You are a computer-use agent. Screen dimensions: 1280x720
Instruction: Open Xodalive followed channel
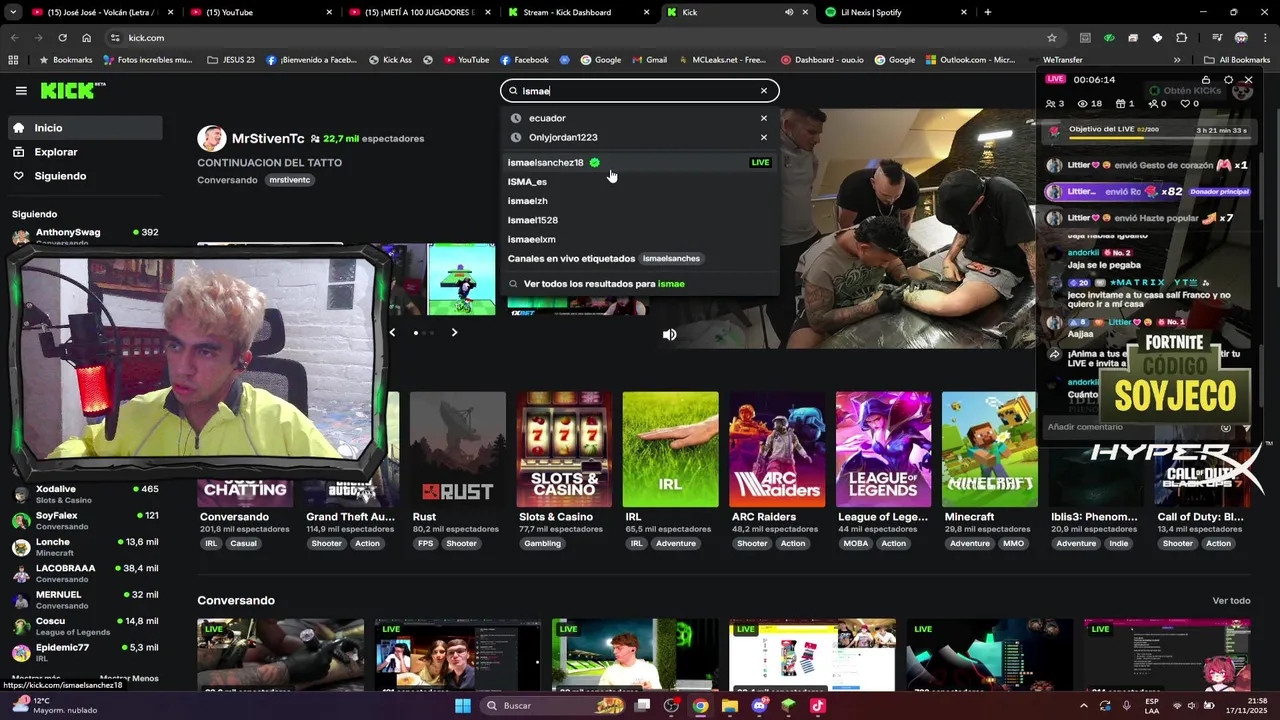84,494
